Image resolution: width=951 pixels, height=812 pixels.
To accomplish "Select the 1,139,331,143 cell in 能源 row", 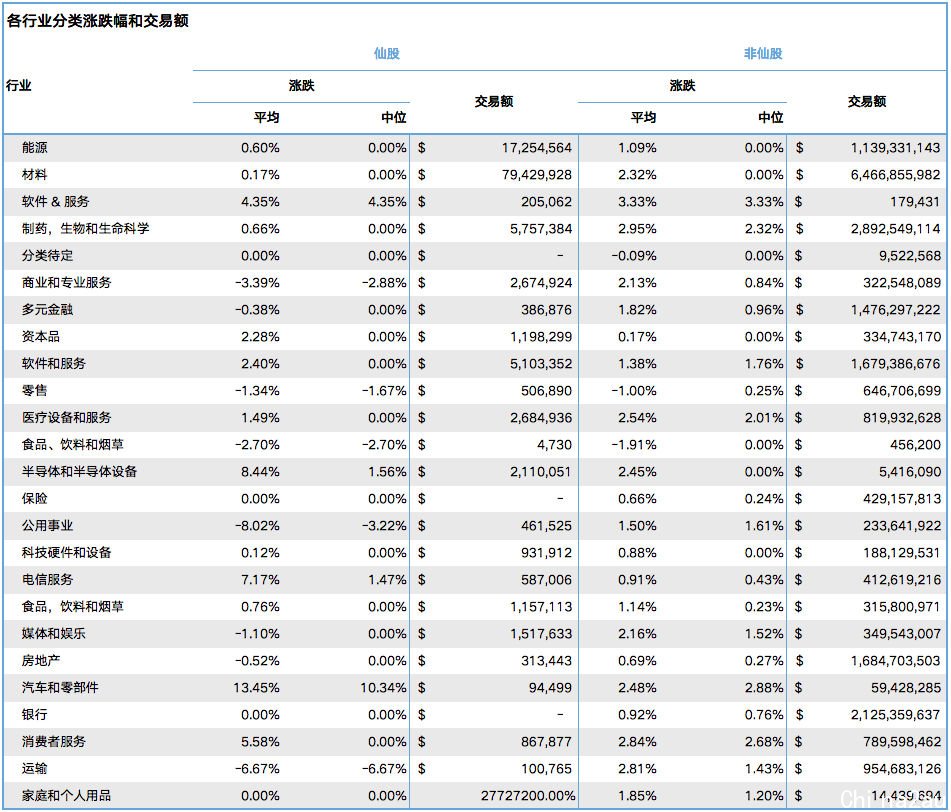I will coord(895,147).
